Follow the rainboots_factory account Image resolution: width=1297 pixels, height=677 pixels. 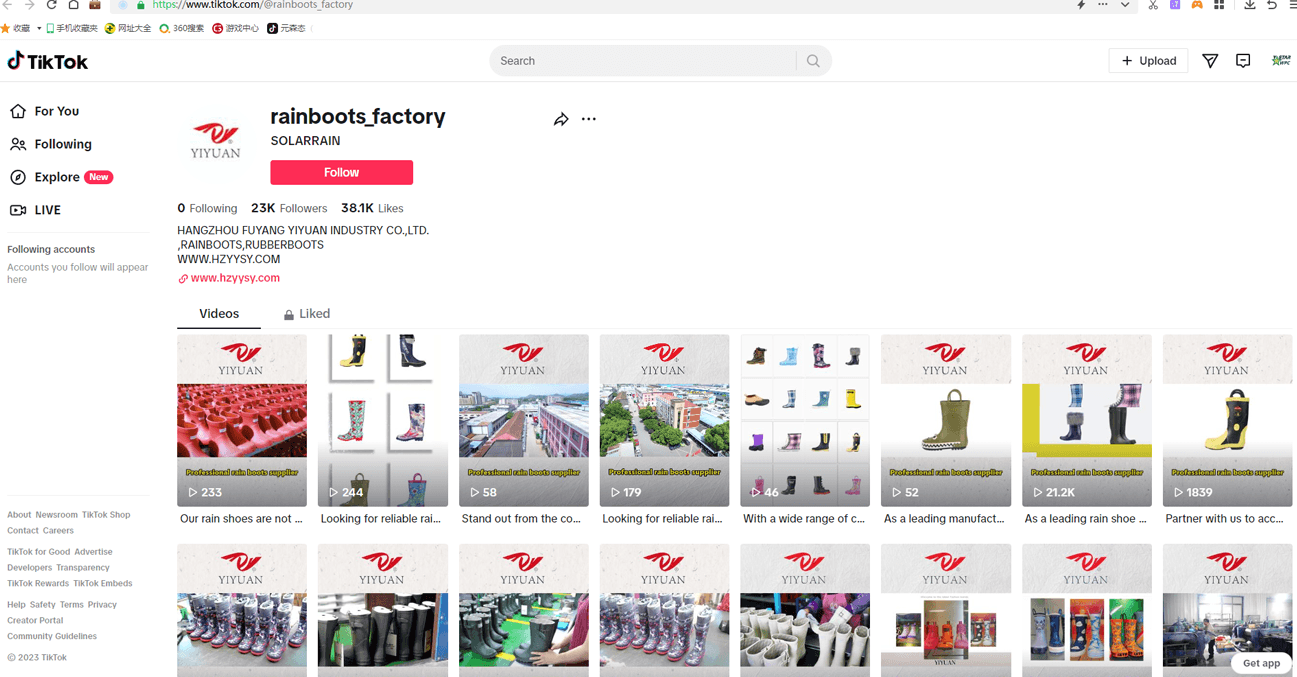point(341,172)
